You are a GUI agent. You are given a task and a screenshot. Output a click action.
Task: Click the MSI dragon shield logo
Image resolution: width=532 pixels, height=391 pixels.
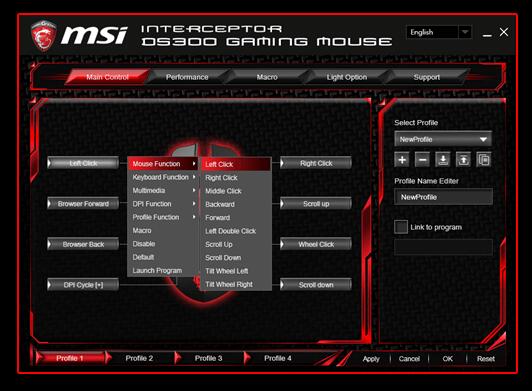pos(43,36)
